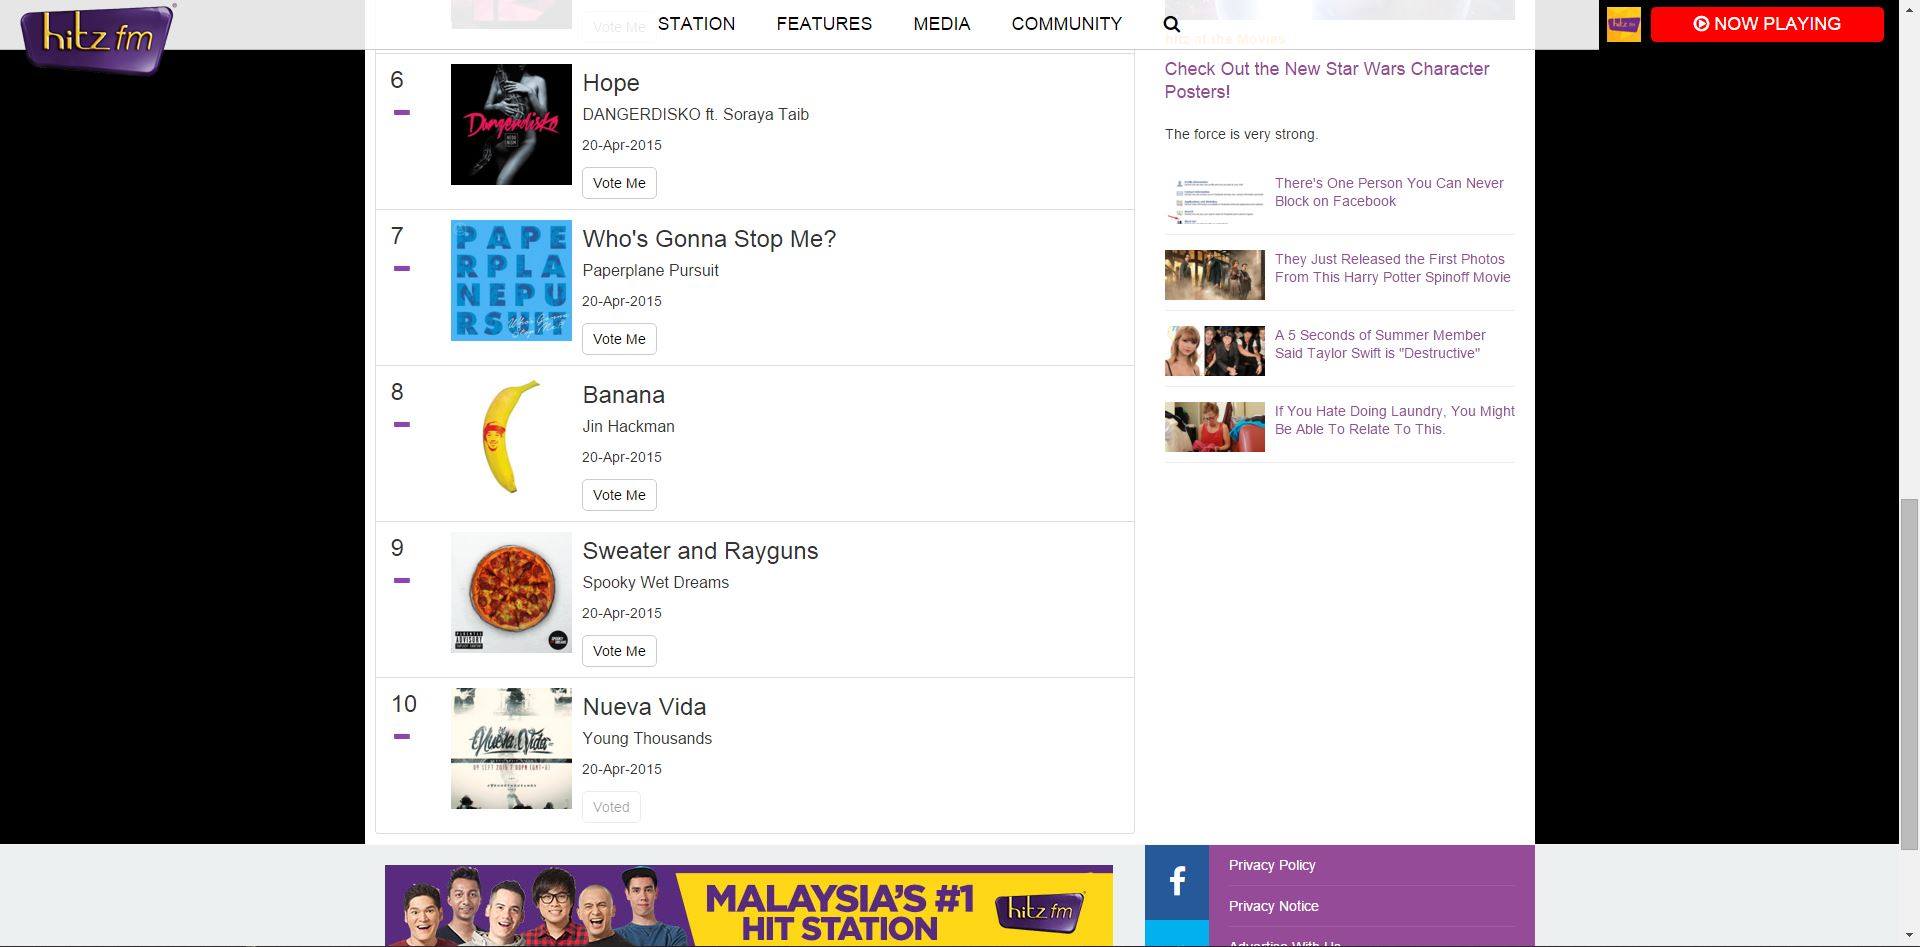Click the Now Playing button

1767,24
